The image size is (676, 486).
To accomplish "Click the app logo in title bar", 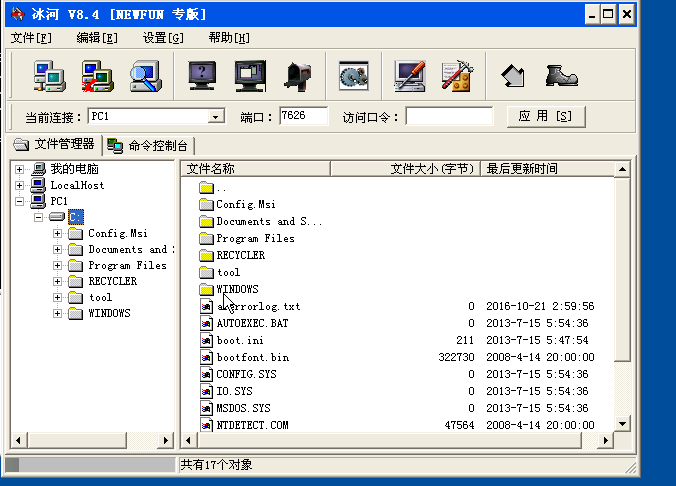I will click(x=18, y=14).
